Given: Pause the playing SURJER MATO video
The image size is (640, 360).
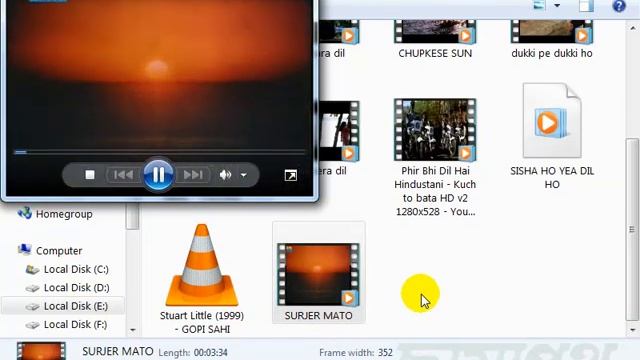Looking at the screenshot, I should [158, 175].
